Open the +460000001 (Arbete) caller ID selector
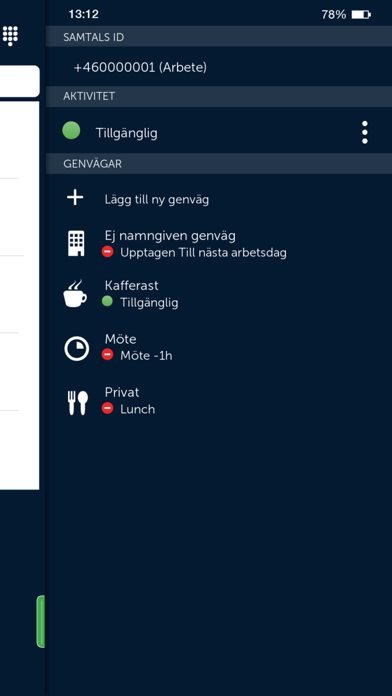 coord(219,67)
